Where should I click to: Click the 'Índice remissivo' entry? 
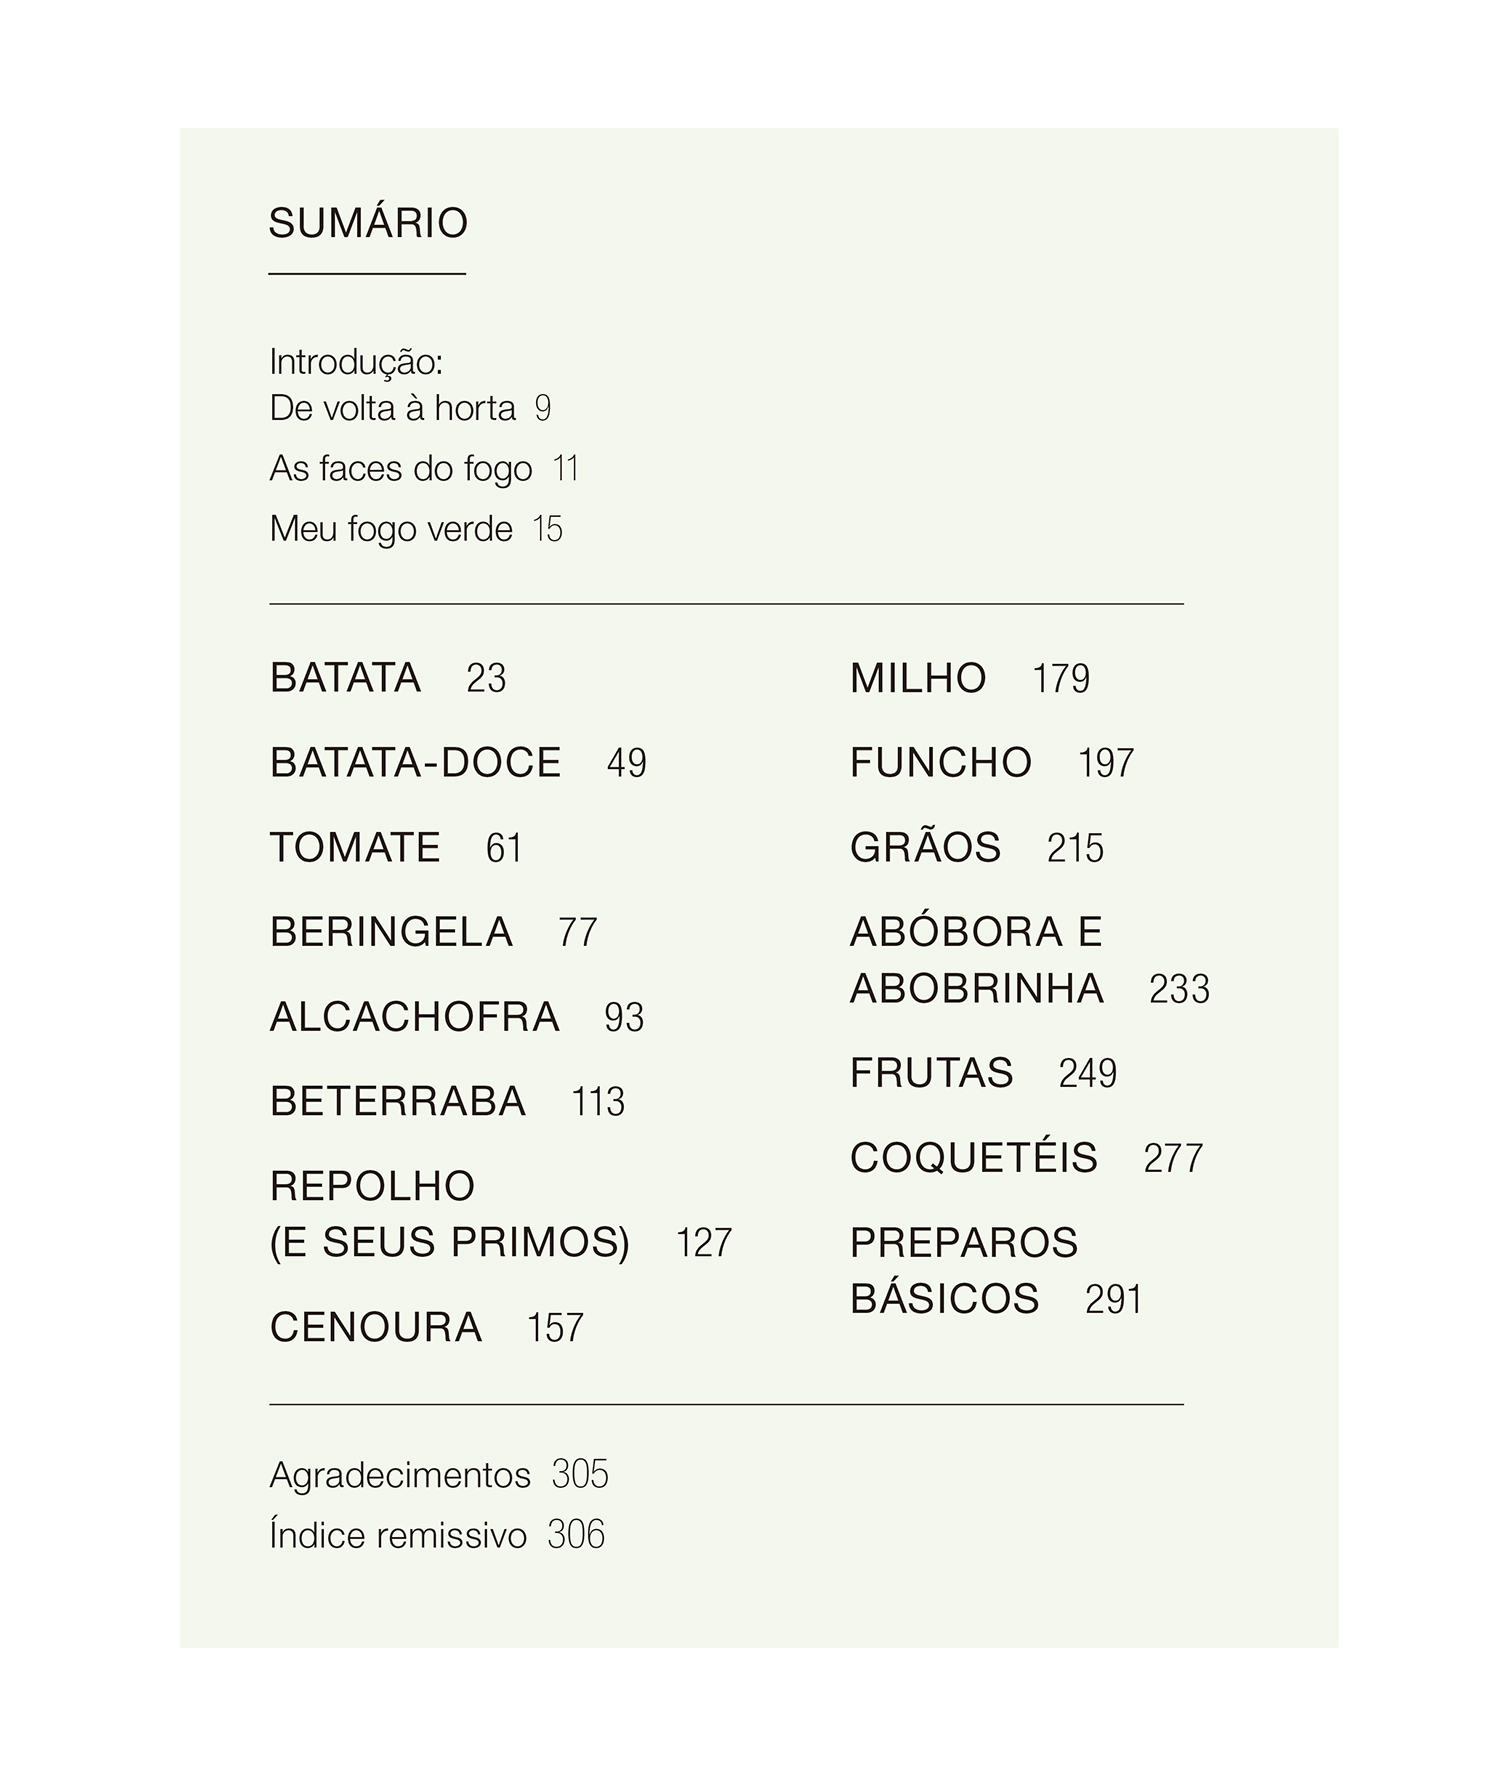pyautogui.click(x=398, y=1535)
